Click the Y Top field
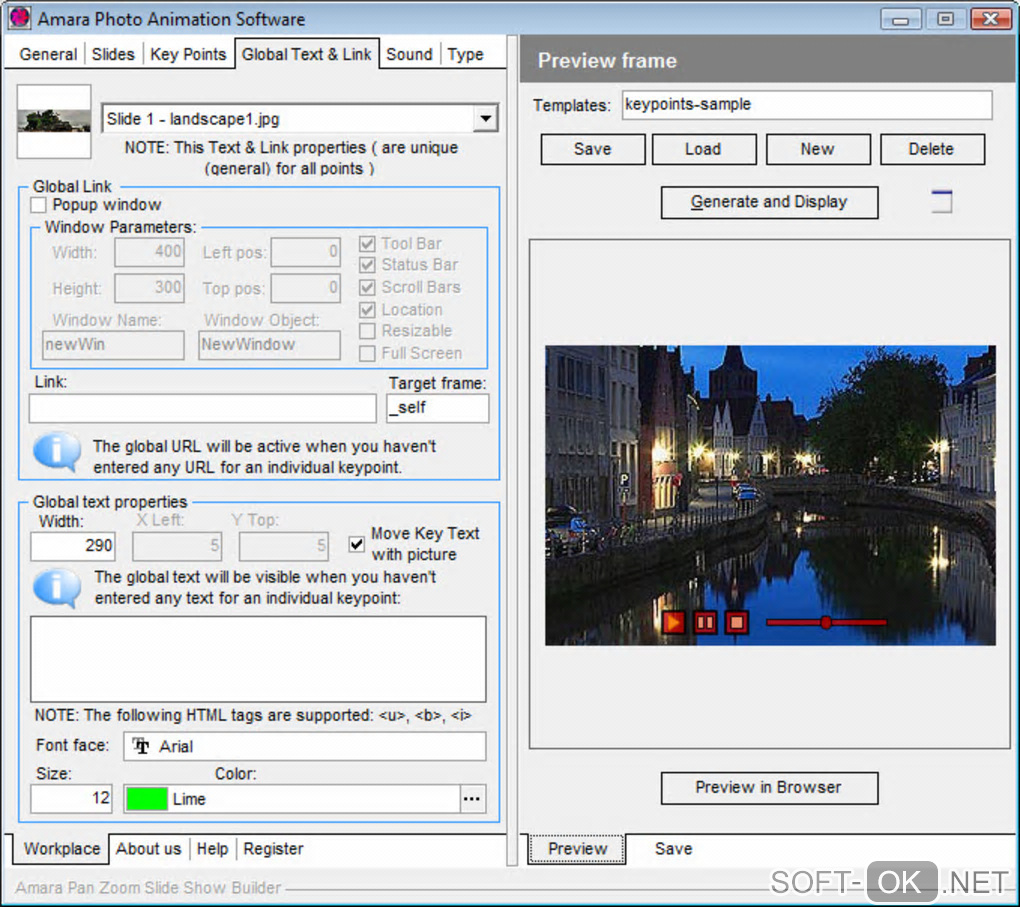The image size is (1020, 907). 284,546
